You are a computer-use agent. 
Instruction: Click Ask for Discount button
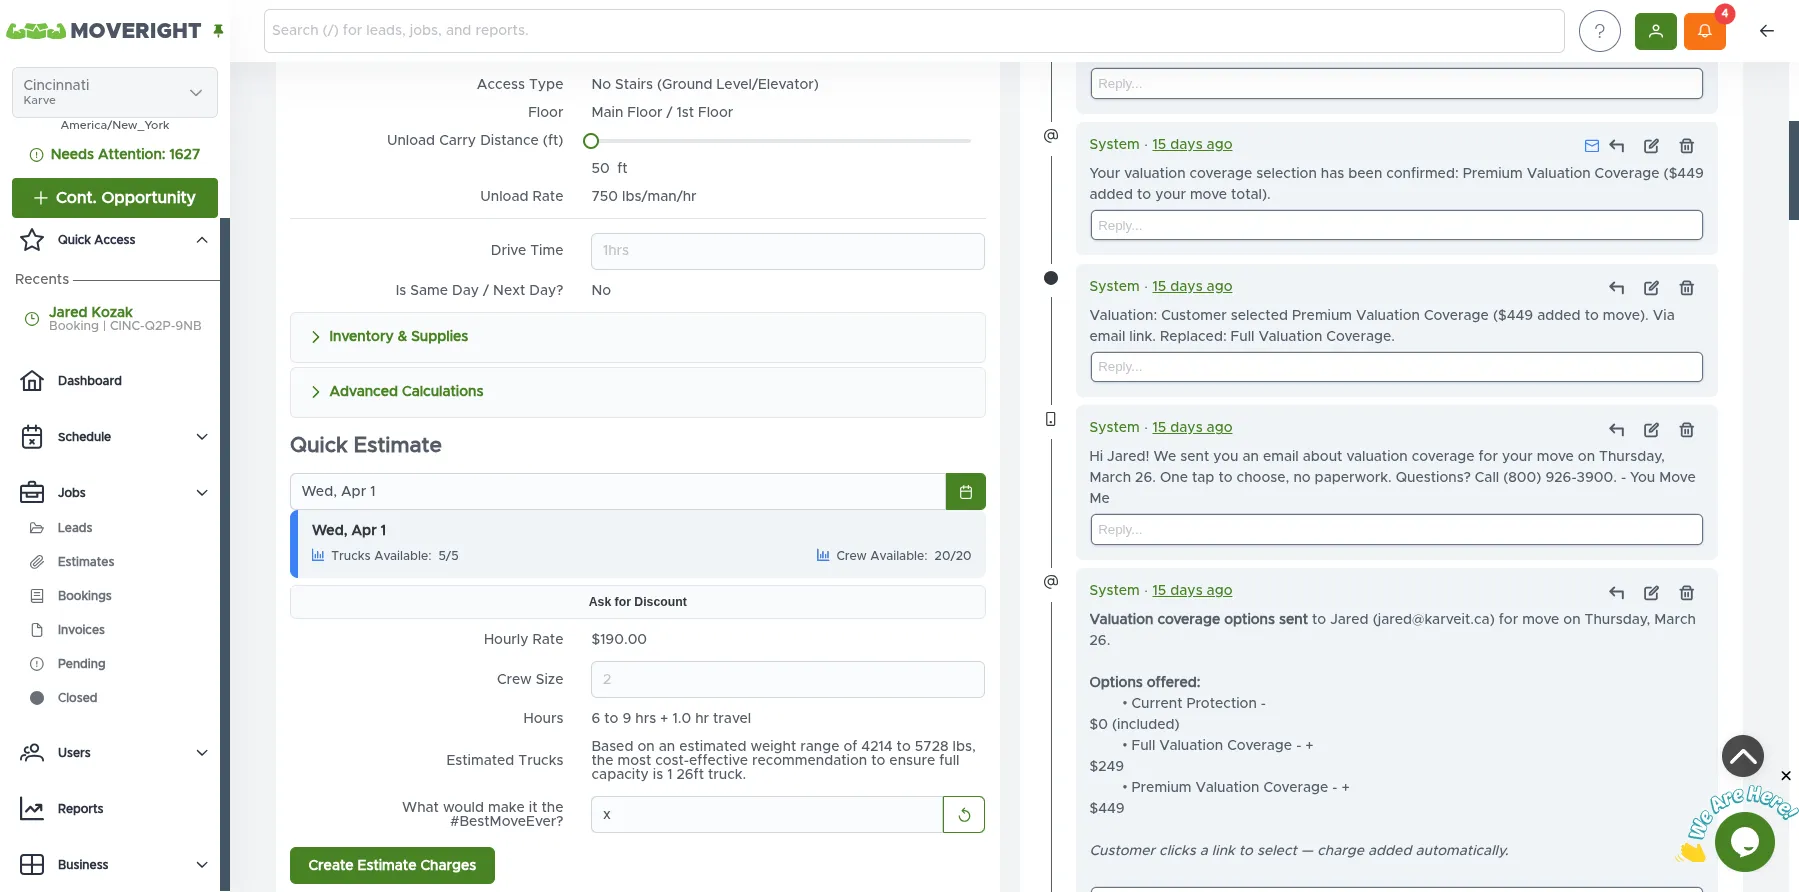(638, 602)
